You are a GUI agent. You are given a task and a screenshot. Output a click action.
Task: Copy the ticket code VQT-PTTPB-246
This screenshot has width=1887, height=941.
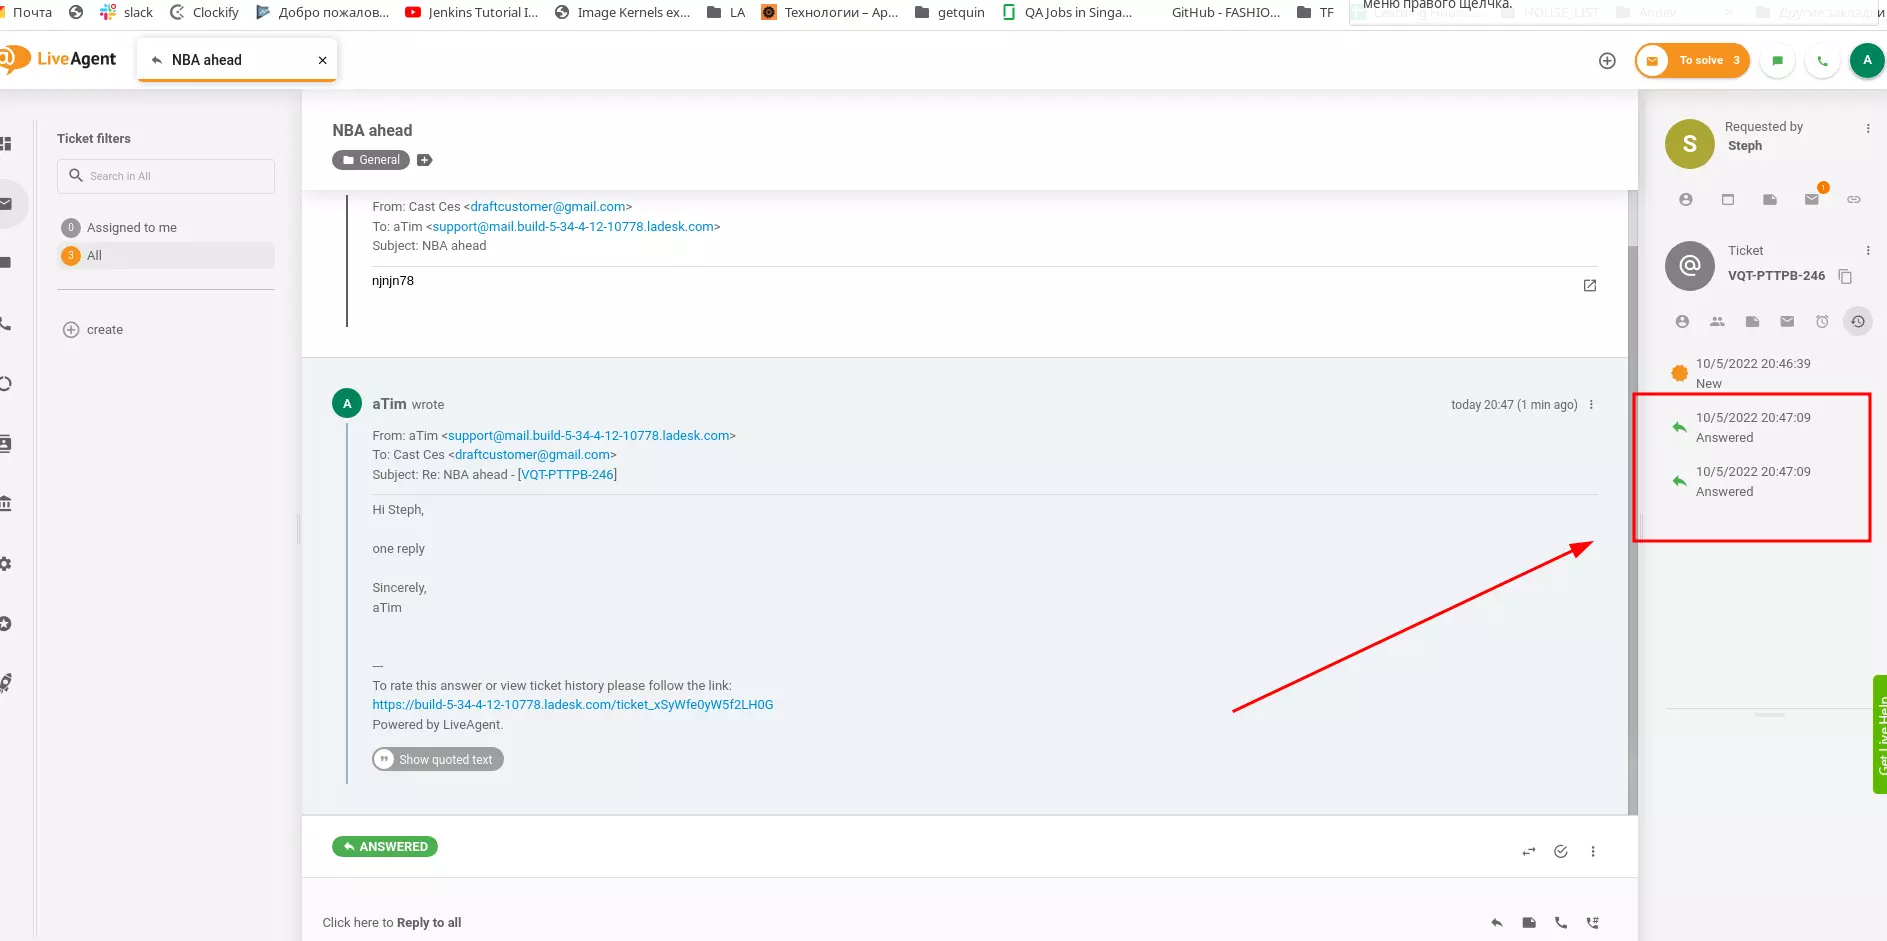point(1845,277)
